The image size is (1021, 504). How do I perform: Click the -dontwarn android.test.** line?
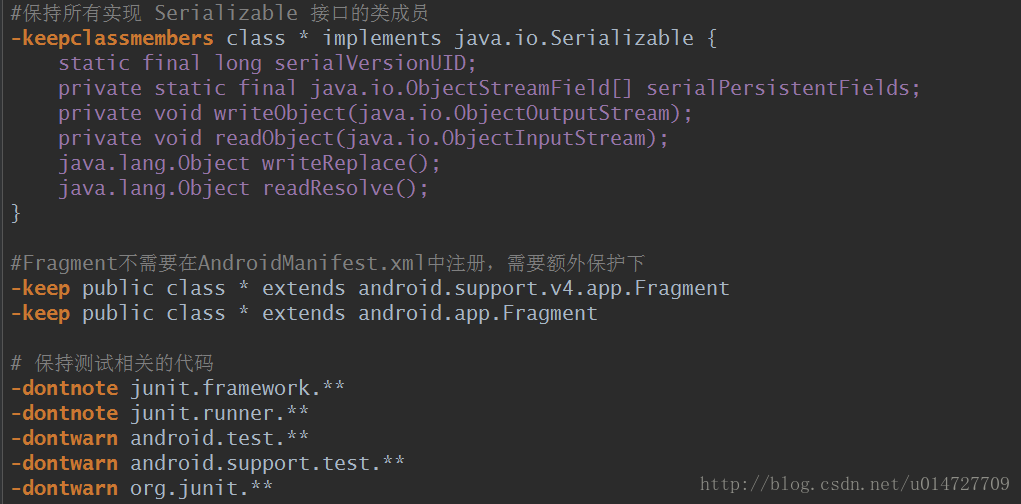160,438
